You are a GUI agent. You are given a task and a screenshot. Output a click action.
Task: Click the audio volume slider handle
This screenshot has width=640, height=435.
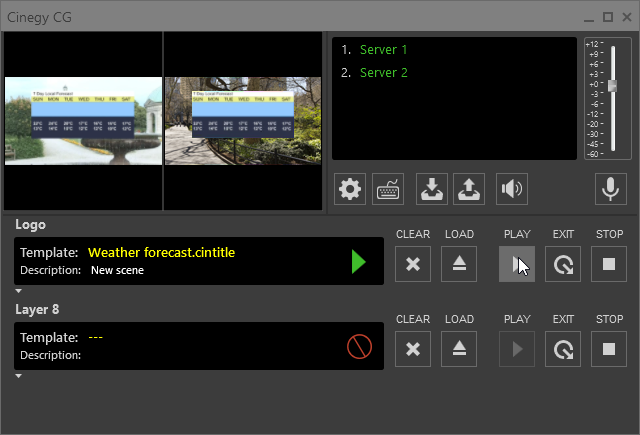613,86
